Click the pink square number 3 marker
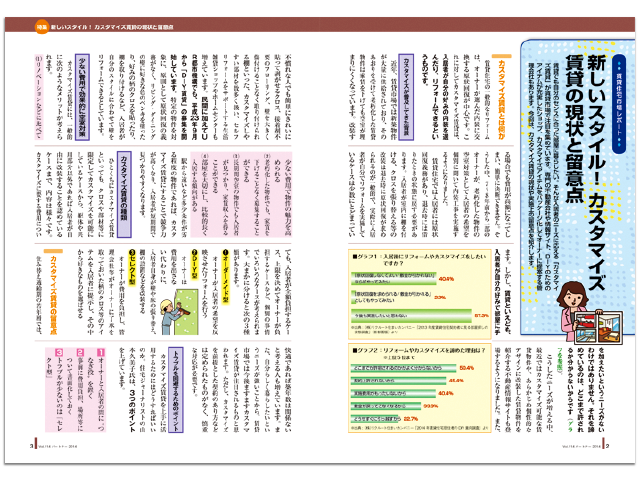 click(59, 352)
